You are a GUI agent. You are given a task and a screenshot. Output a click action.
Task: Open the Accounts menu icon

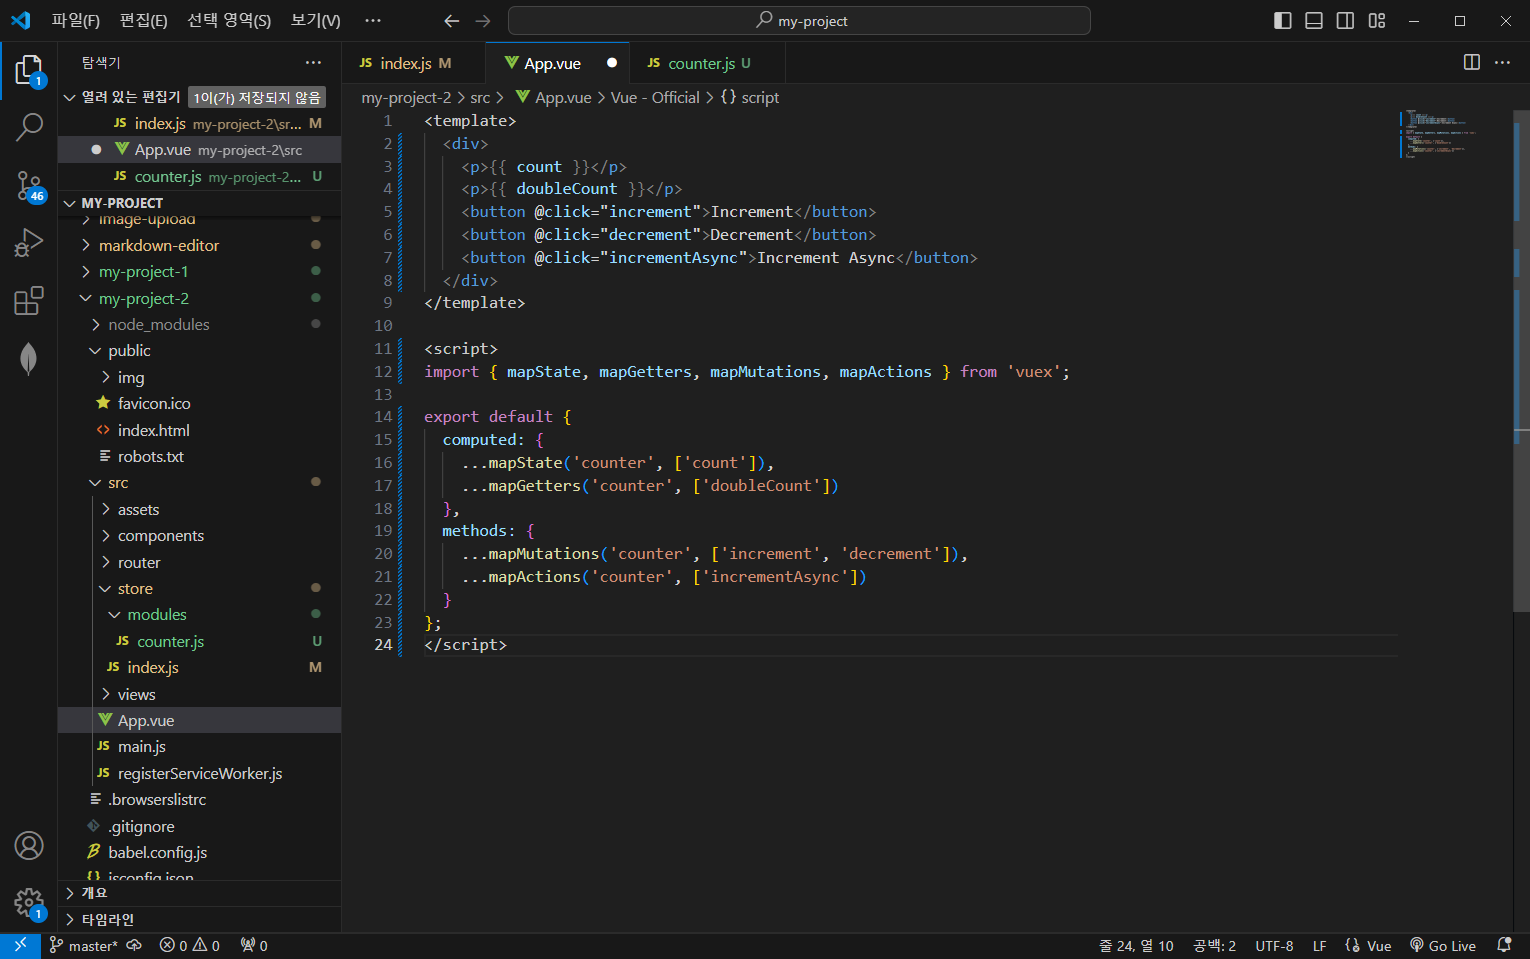pos(29,846)
